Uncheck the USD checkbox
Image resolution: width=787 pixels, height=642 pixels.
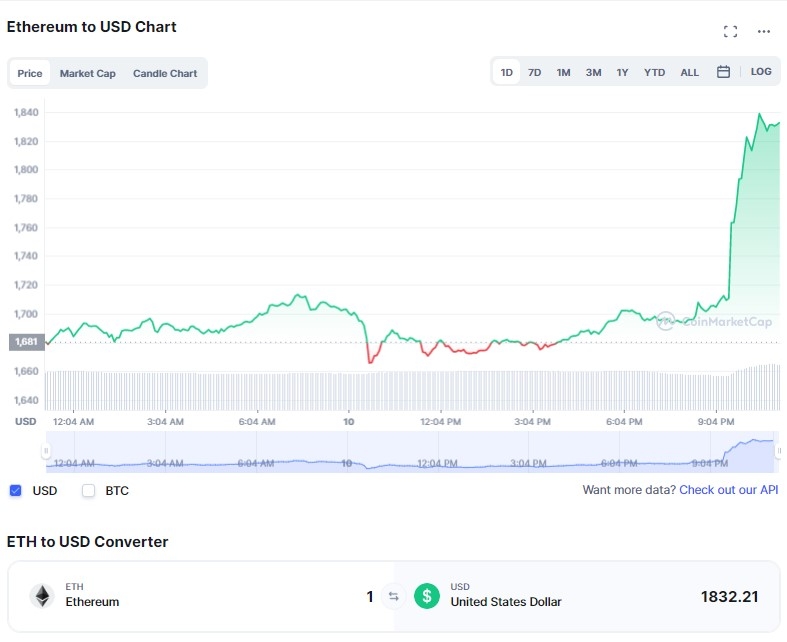click(16, 490)
